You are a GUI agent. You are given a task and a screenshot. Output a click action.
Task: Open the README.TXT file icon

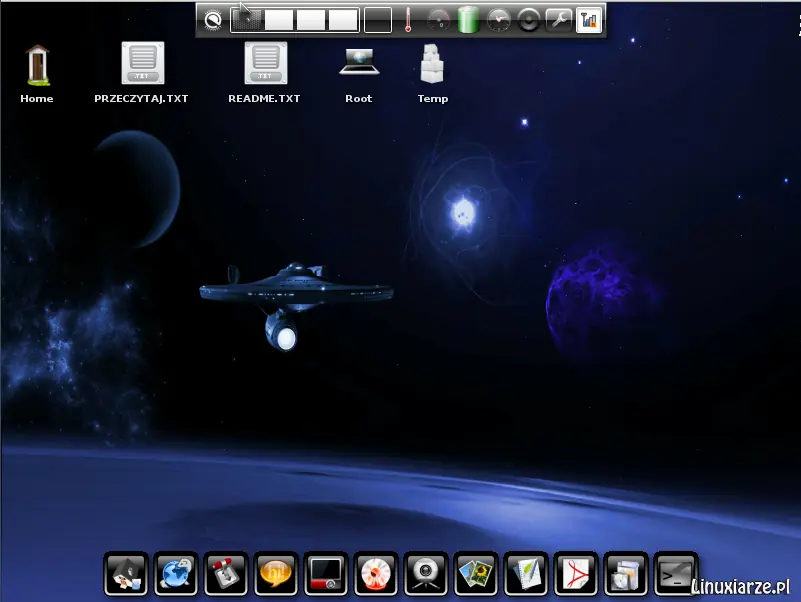tap(266, 63)
